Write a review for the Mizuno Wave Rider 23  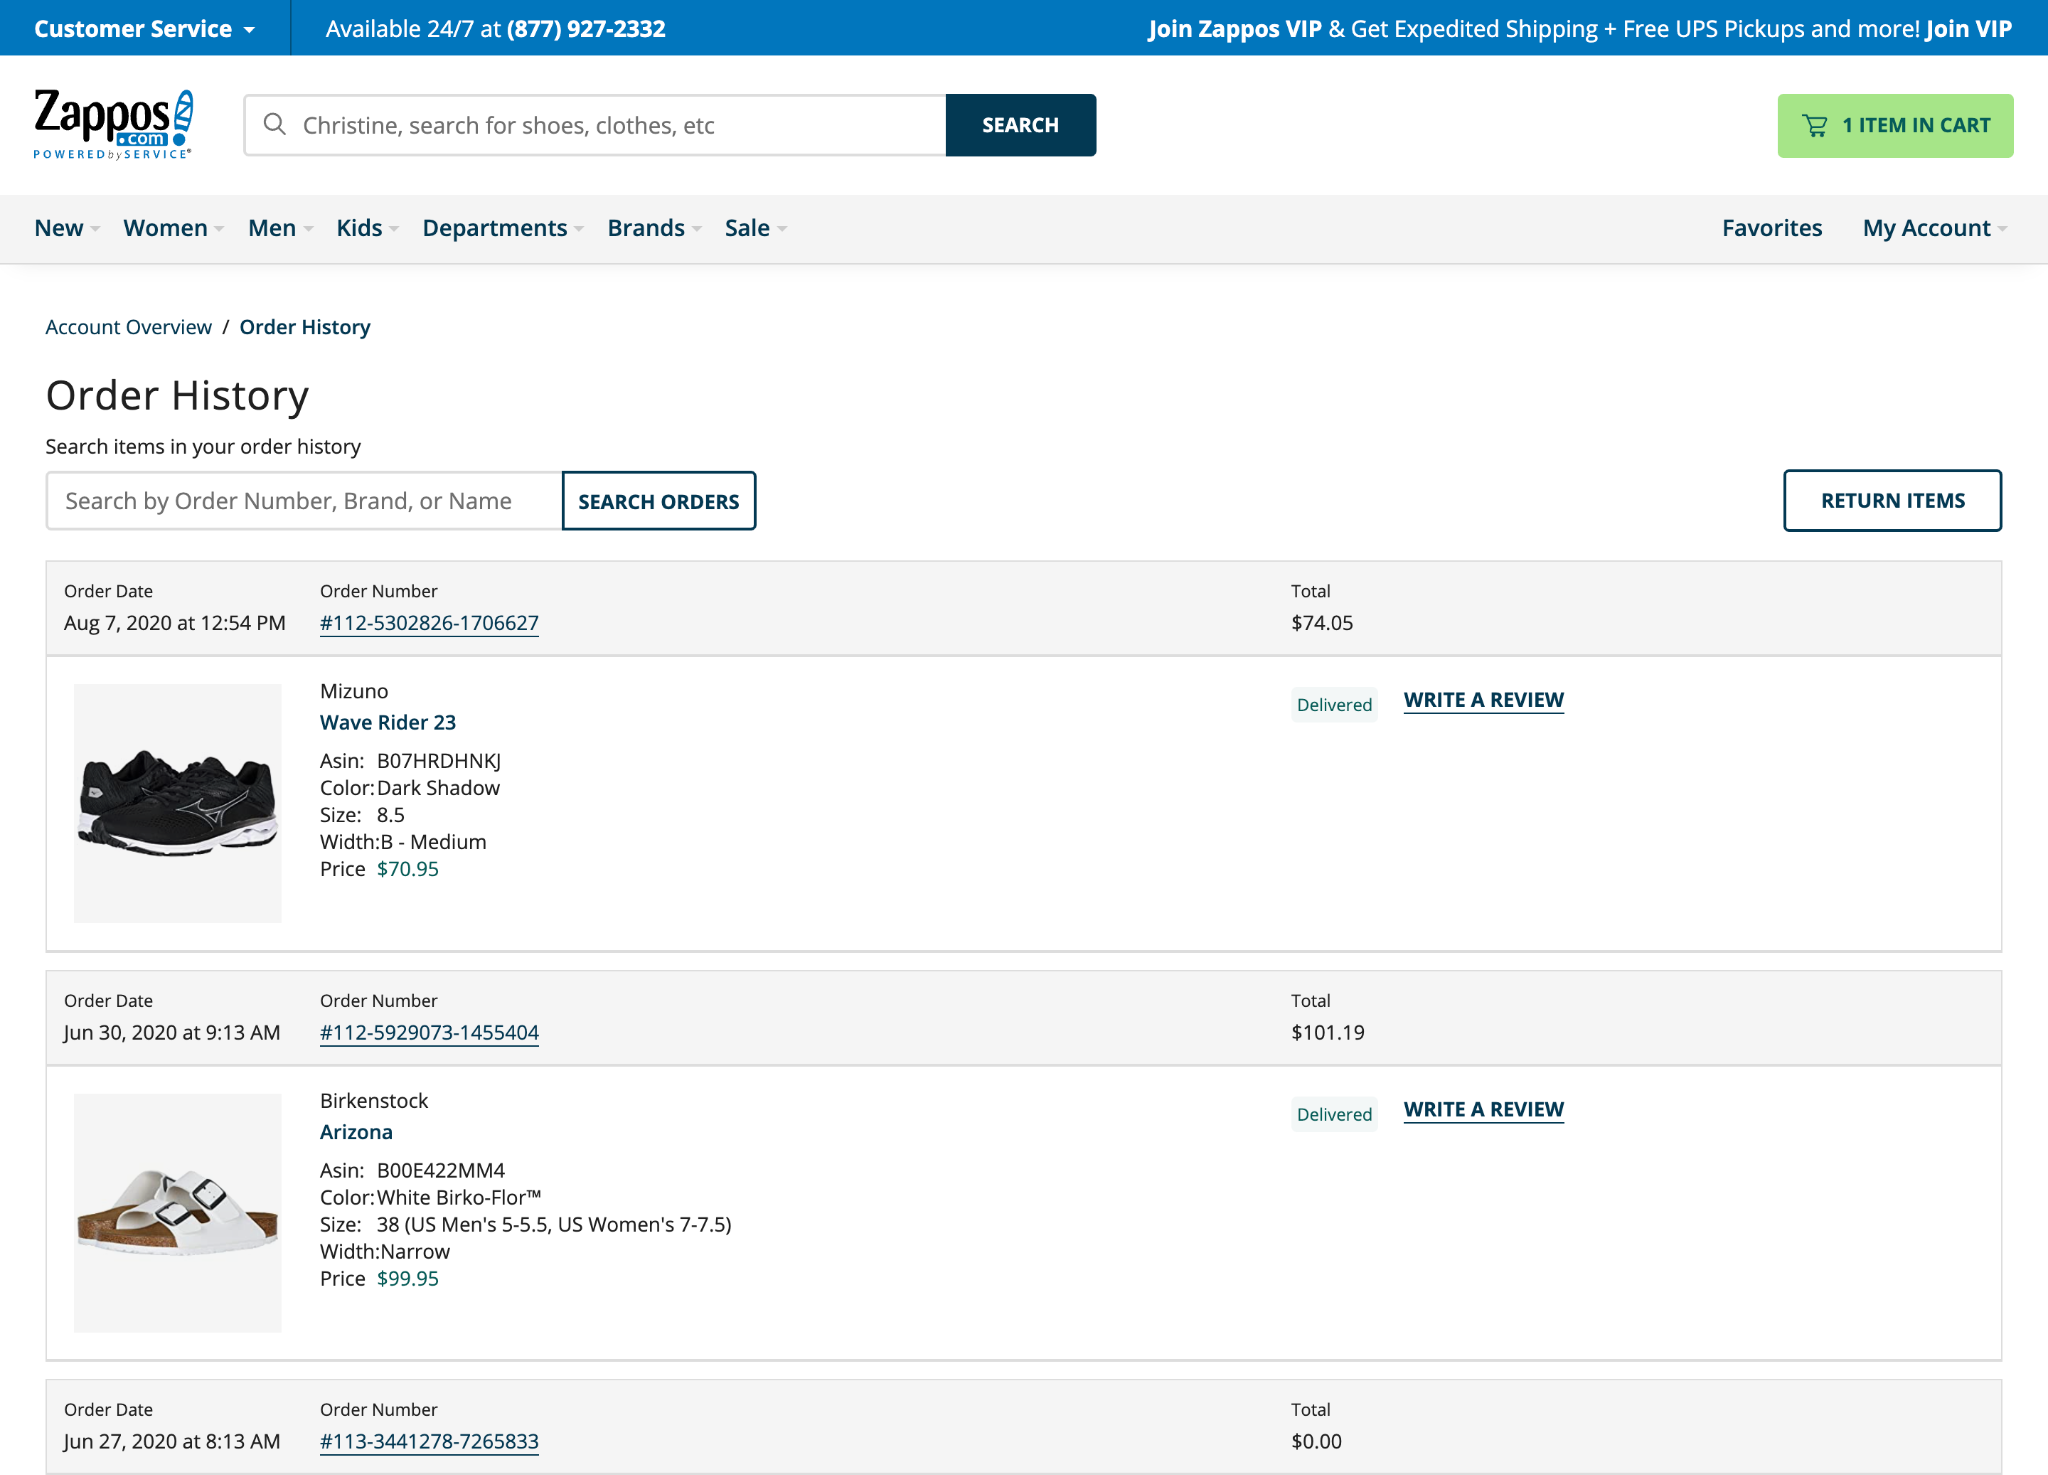[x=1484, y=699]
